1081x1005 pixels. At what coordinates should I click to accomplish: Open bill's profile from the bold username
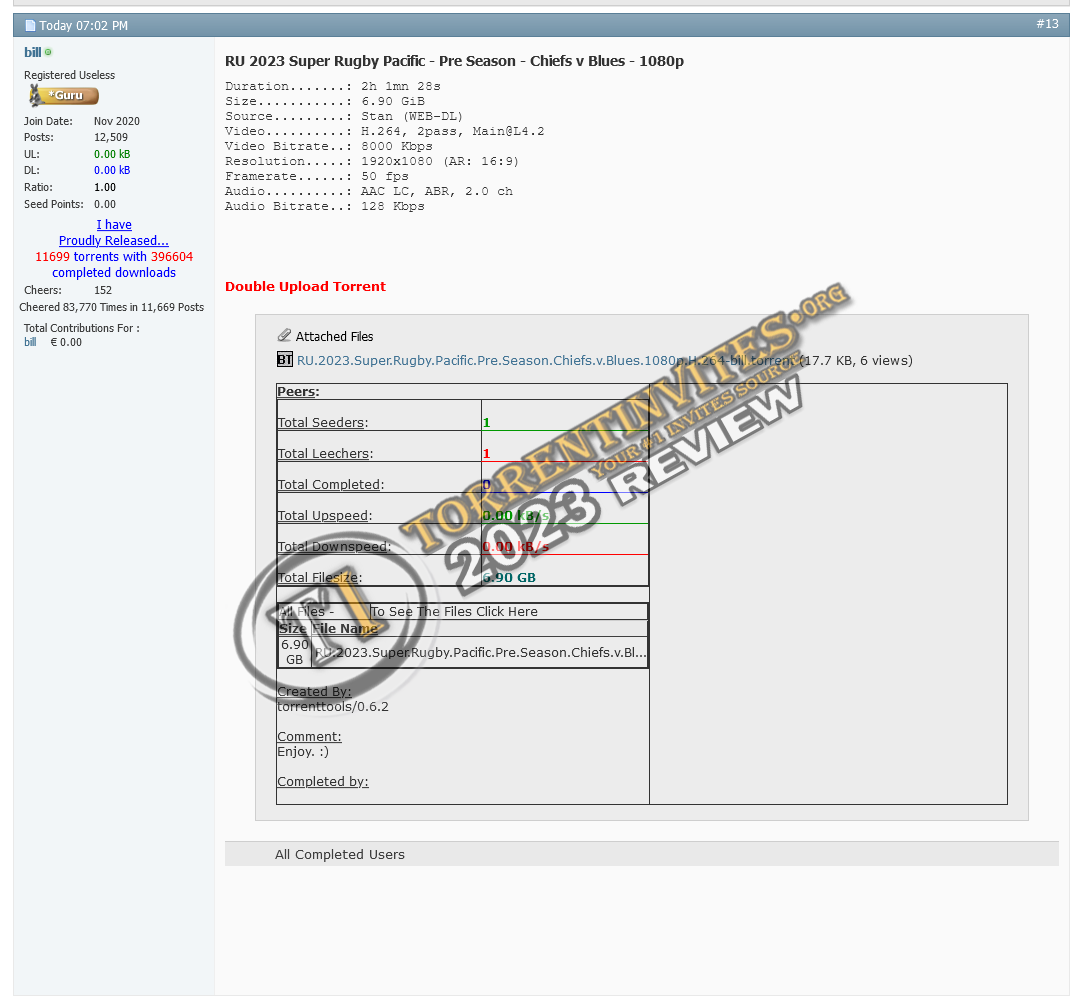[33, 52]
